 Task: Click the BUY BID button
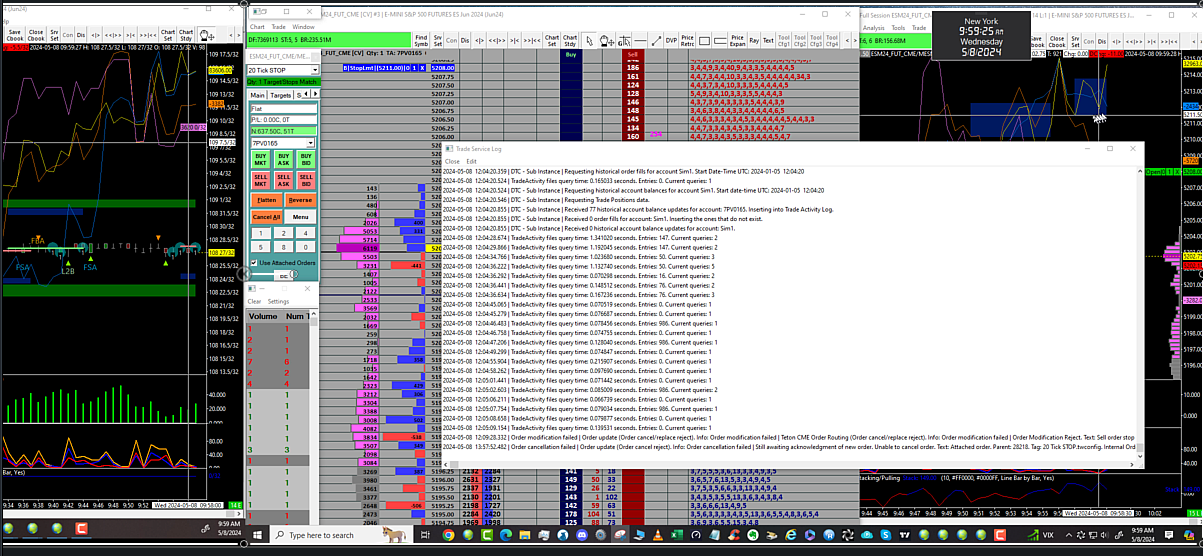307,159
